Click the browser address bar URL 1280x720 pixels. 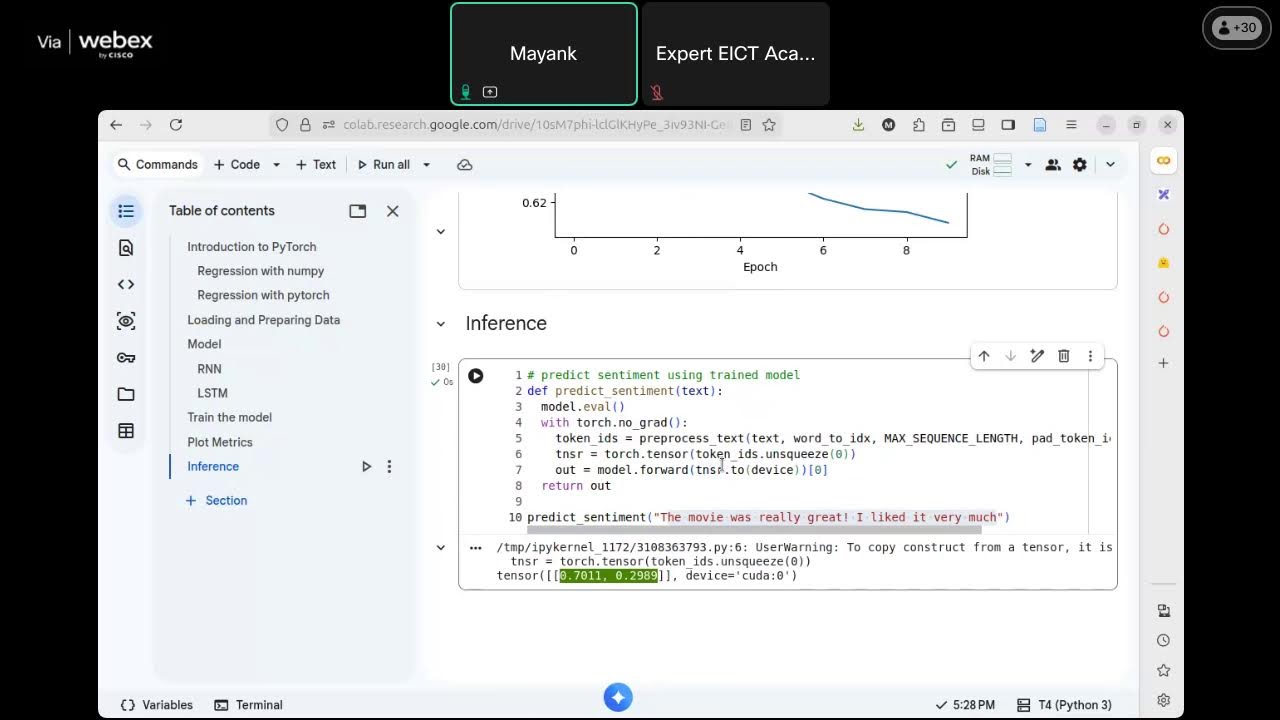[x=537, y=125]
